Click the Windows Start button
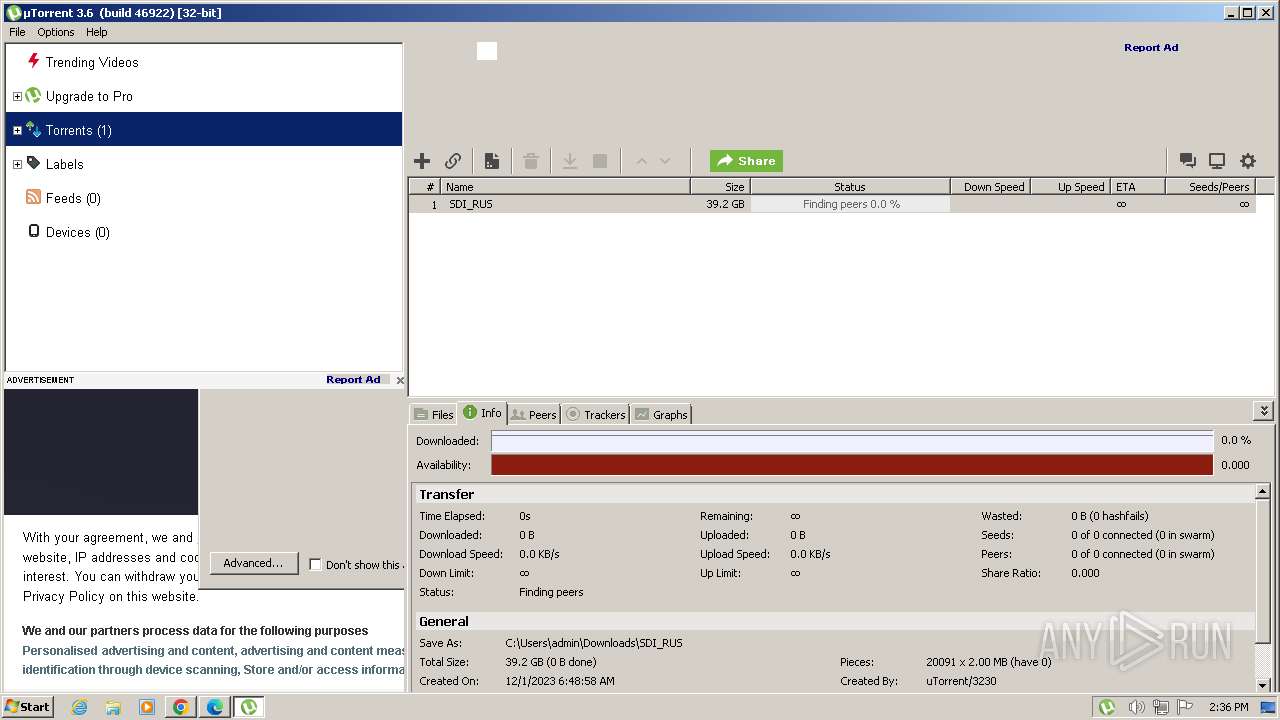This screenshot has width=1280, height=720. coord(28,706)
